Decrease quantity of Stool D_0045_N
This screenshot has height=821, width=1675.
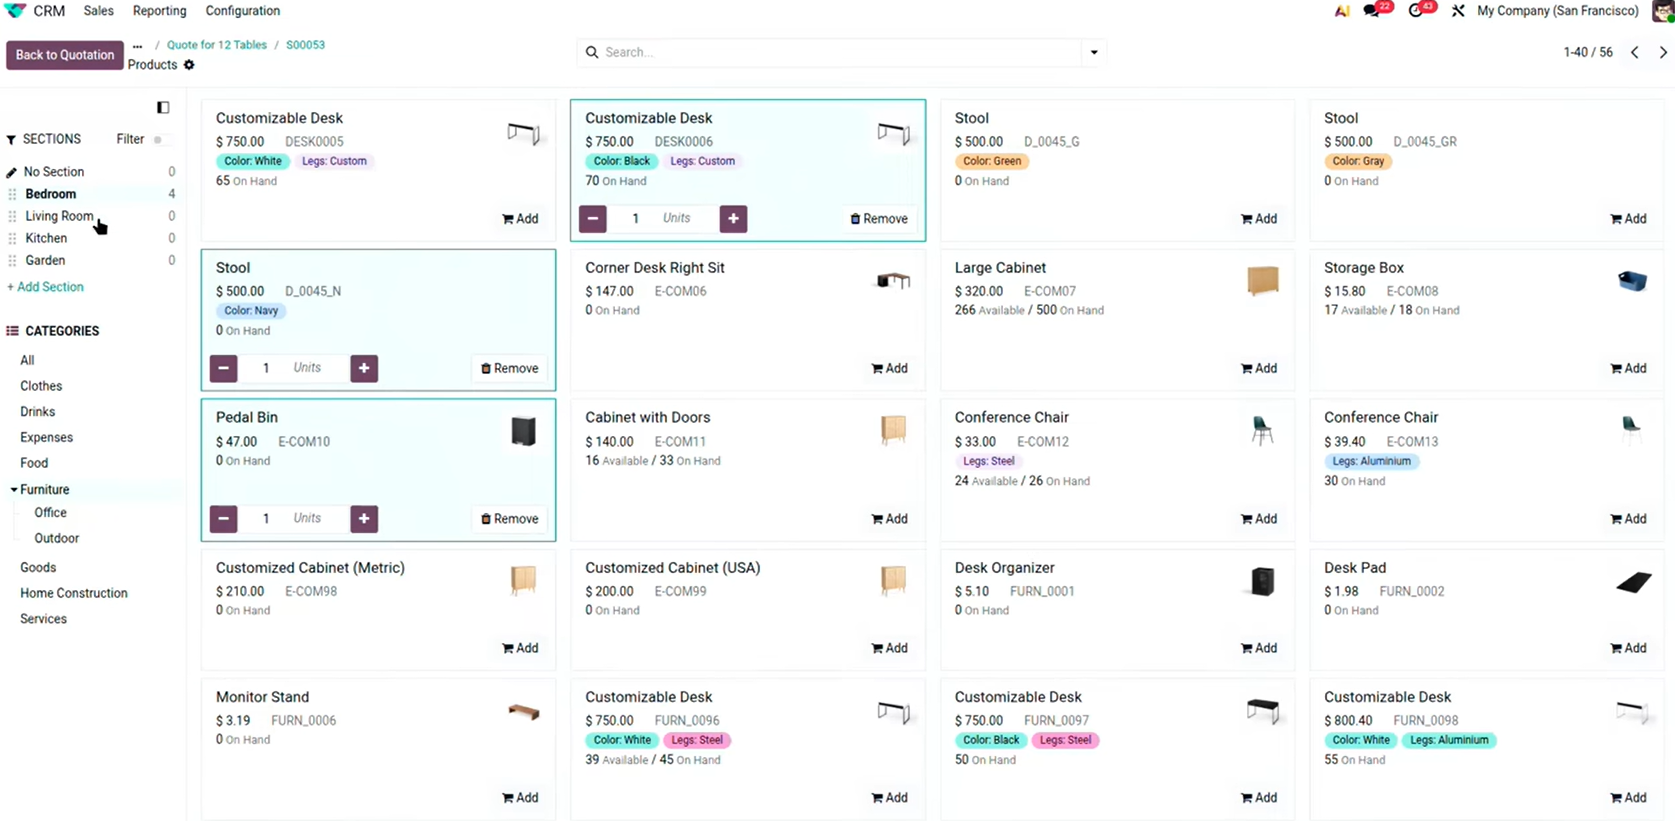tap(224, 368)
